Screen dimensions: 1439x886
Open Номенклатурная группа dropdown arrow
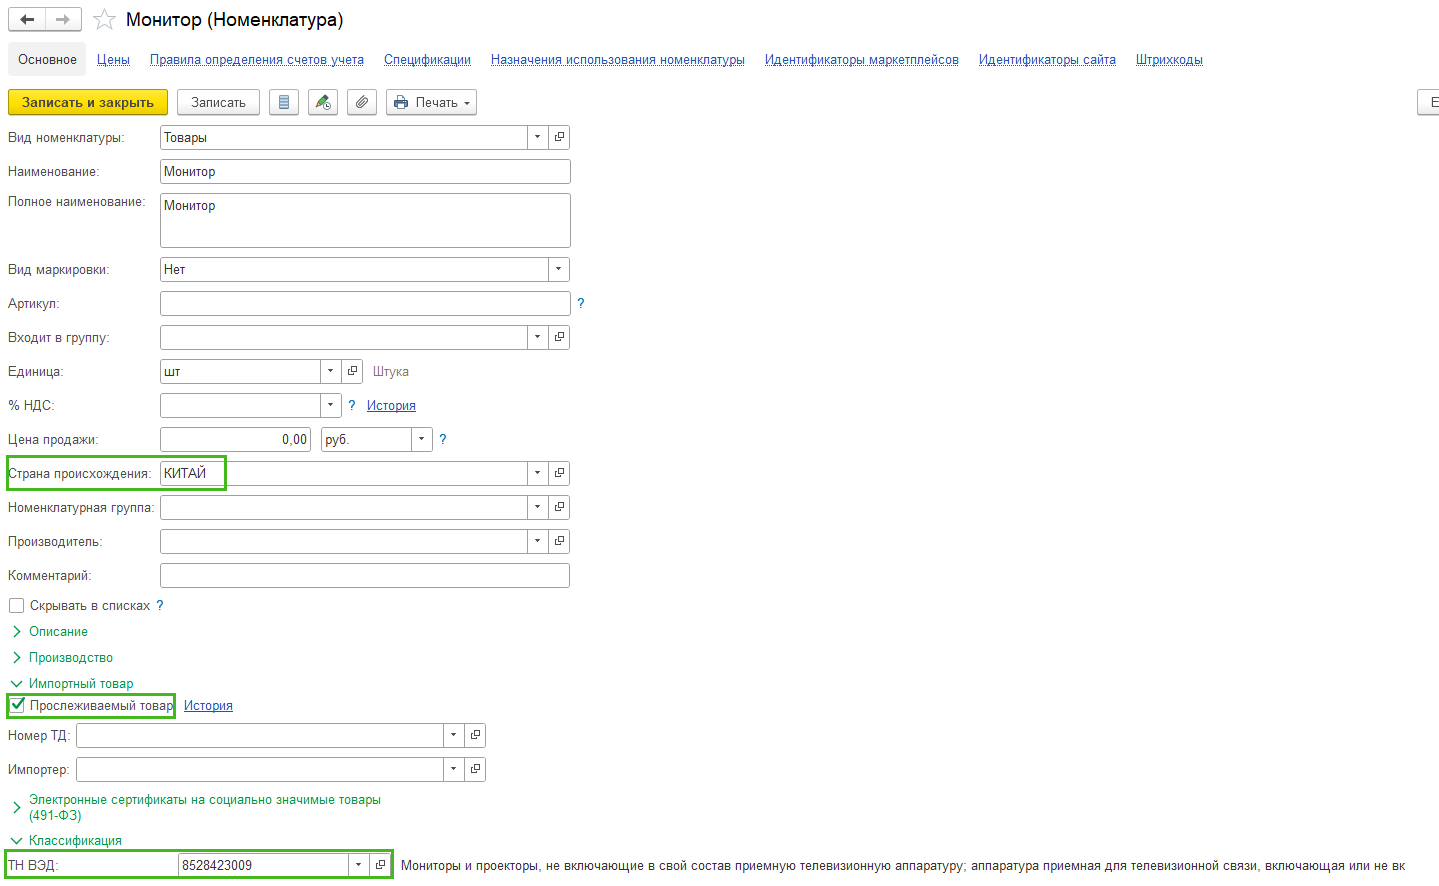point(537,507)
